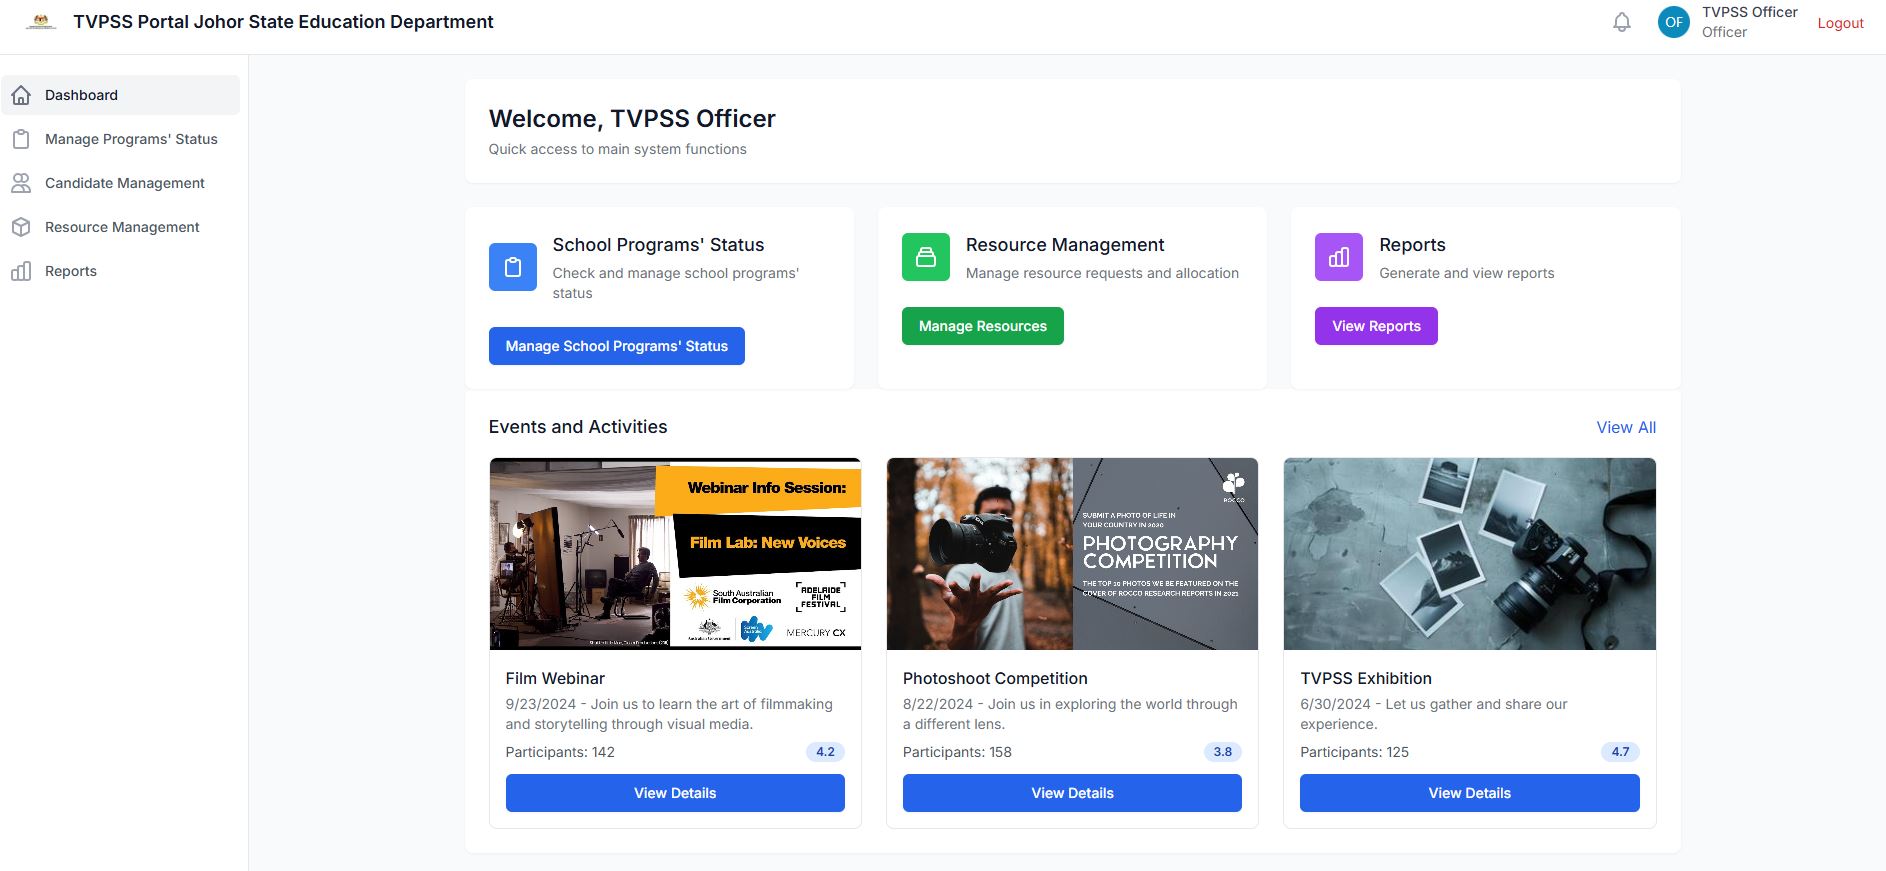Click the notification bell icon
This screenshot has height=871, width=1886.
click(x=1621, y=22)
